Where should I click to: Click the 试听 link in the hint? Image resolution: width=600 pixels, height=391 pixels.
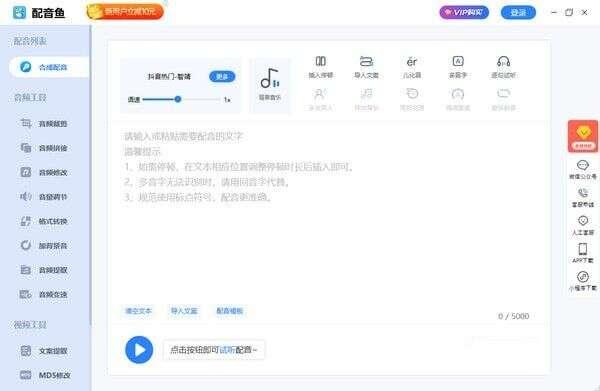[x=227, y=350]
